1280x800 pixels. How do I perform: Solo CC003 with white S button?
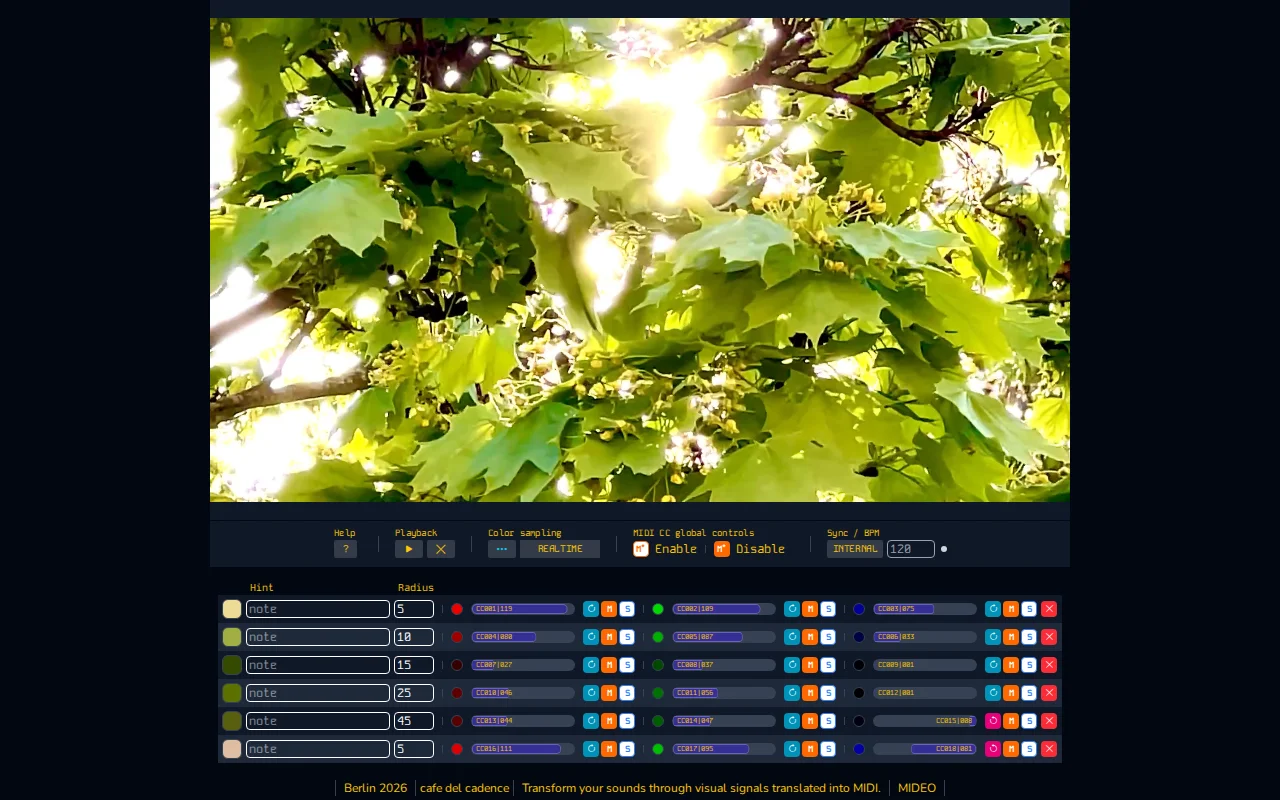point(1029,609)
